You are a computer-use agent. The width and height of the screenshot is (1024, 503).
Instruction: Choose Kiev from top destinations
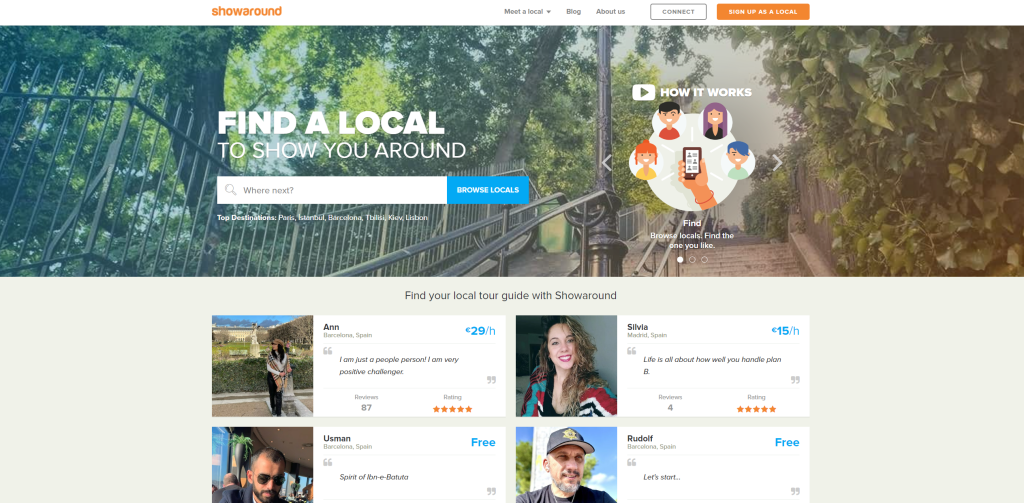tap(395, 218)
